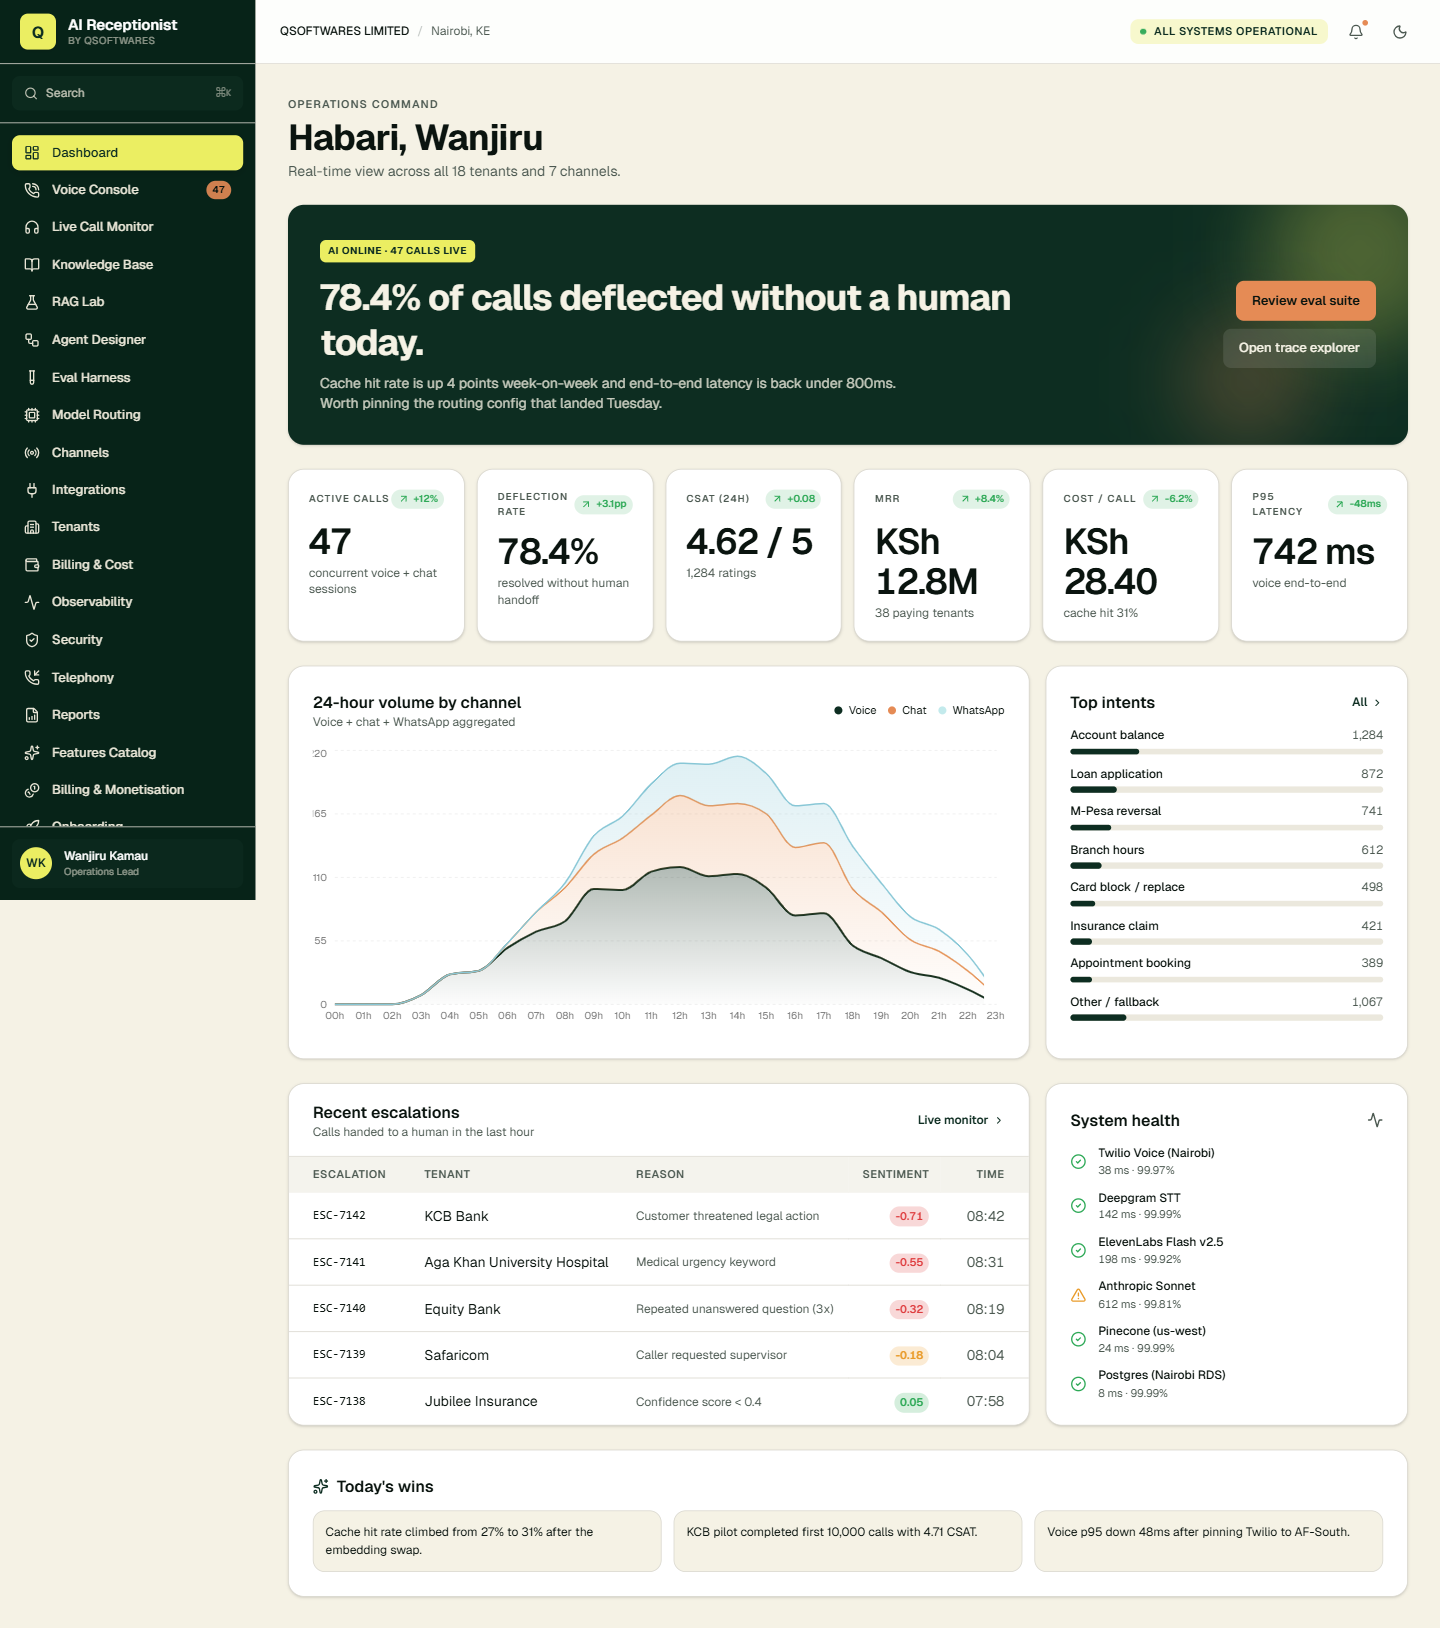The height and width of the screenshot is (1628, 1440).
Task: Click the Security shield icon
Action: (x=32, y=640)
